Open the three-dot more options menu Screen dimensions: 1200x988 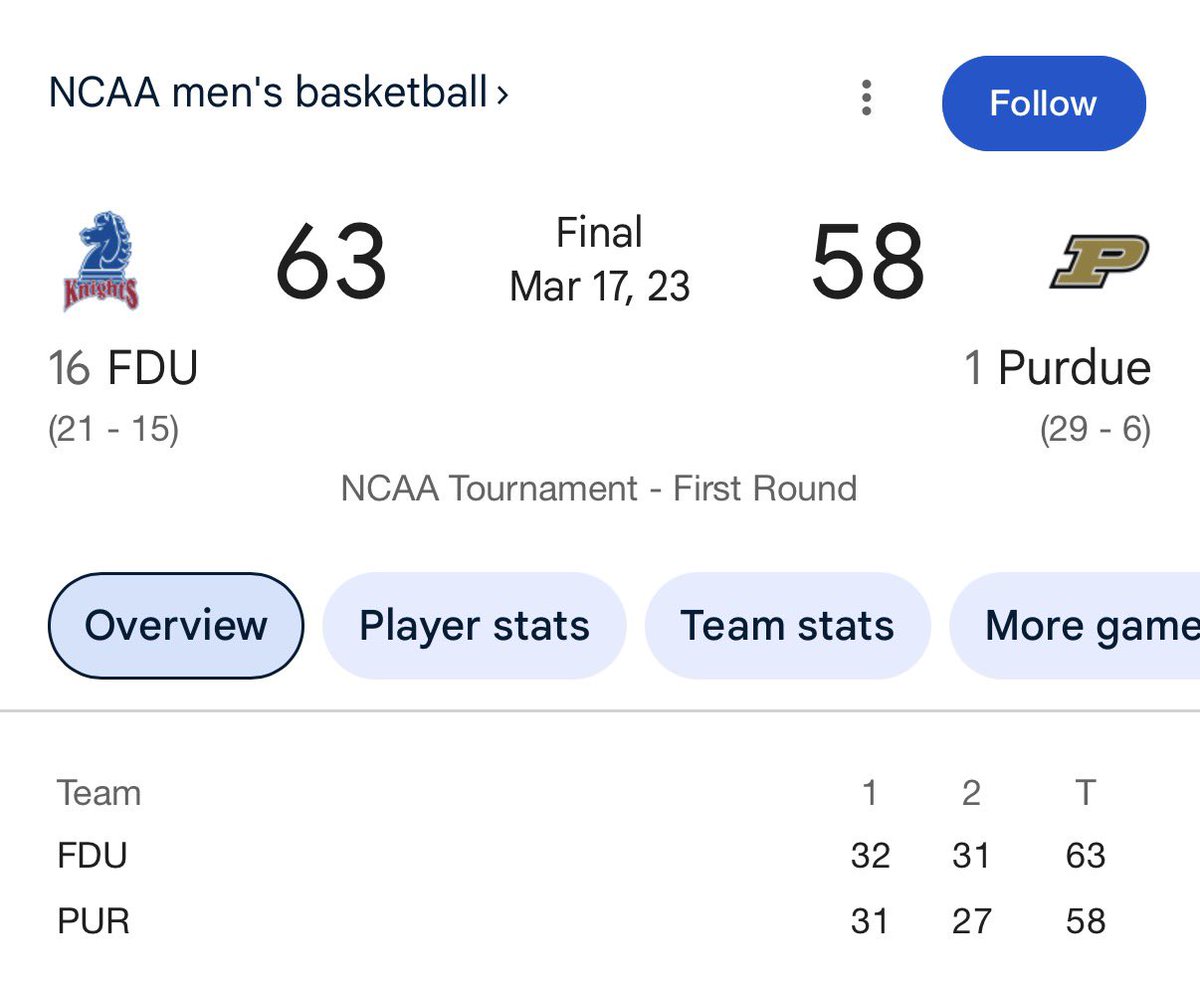pyautogui.click(x=866, y=98)
